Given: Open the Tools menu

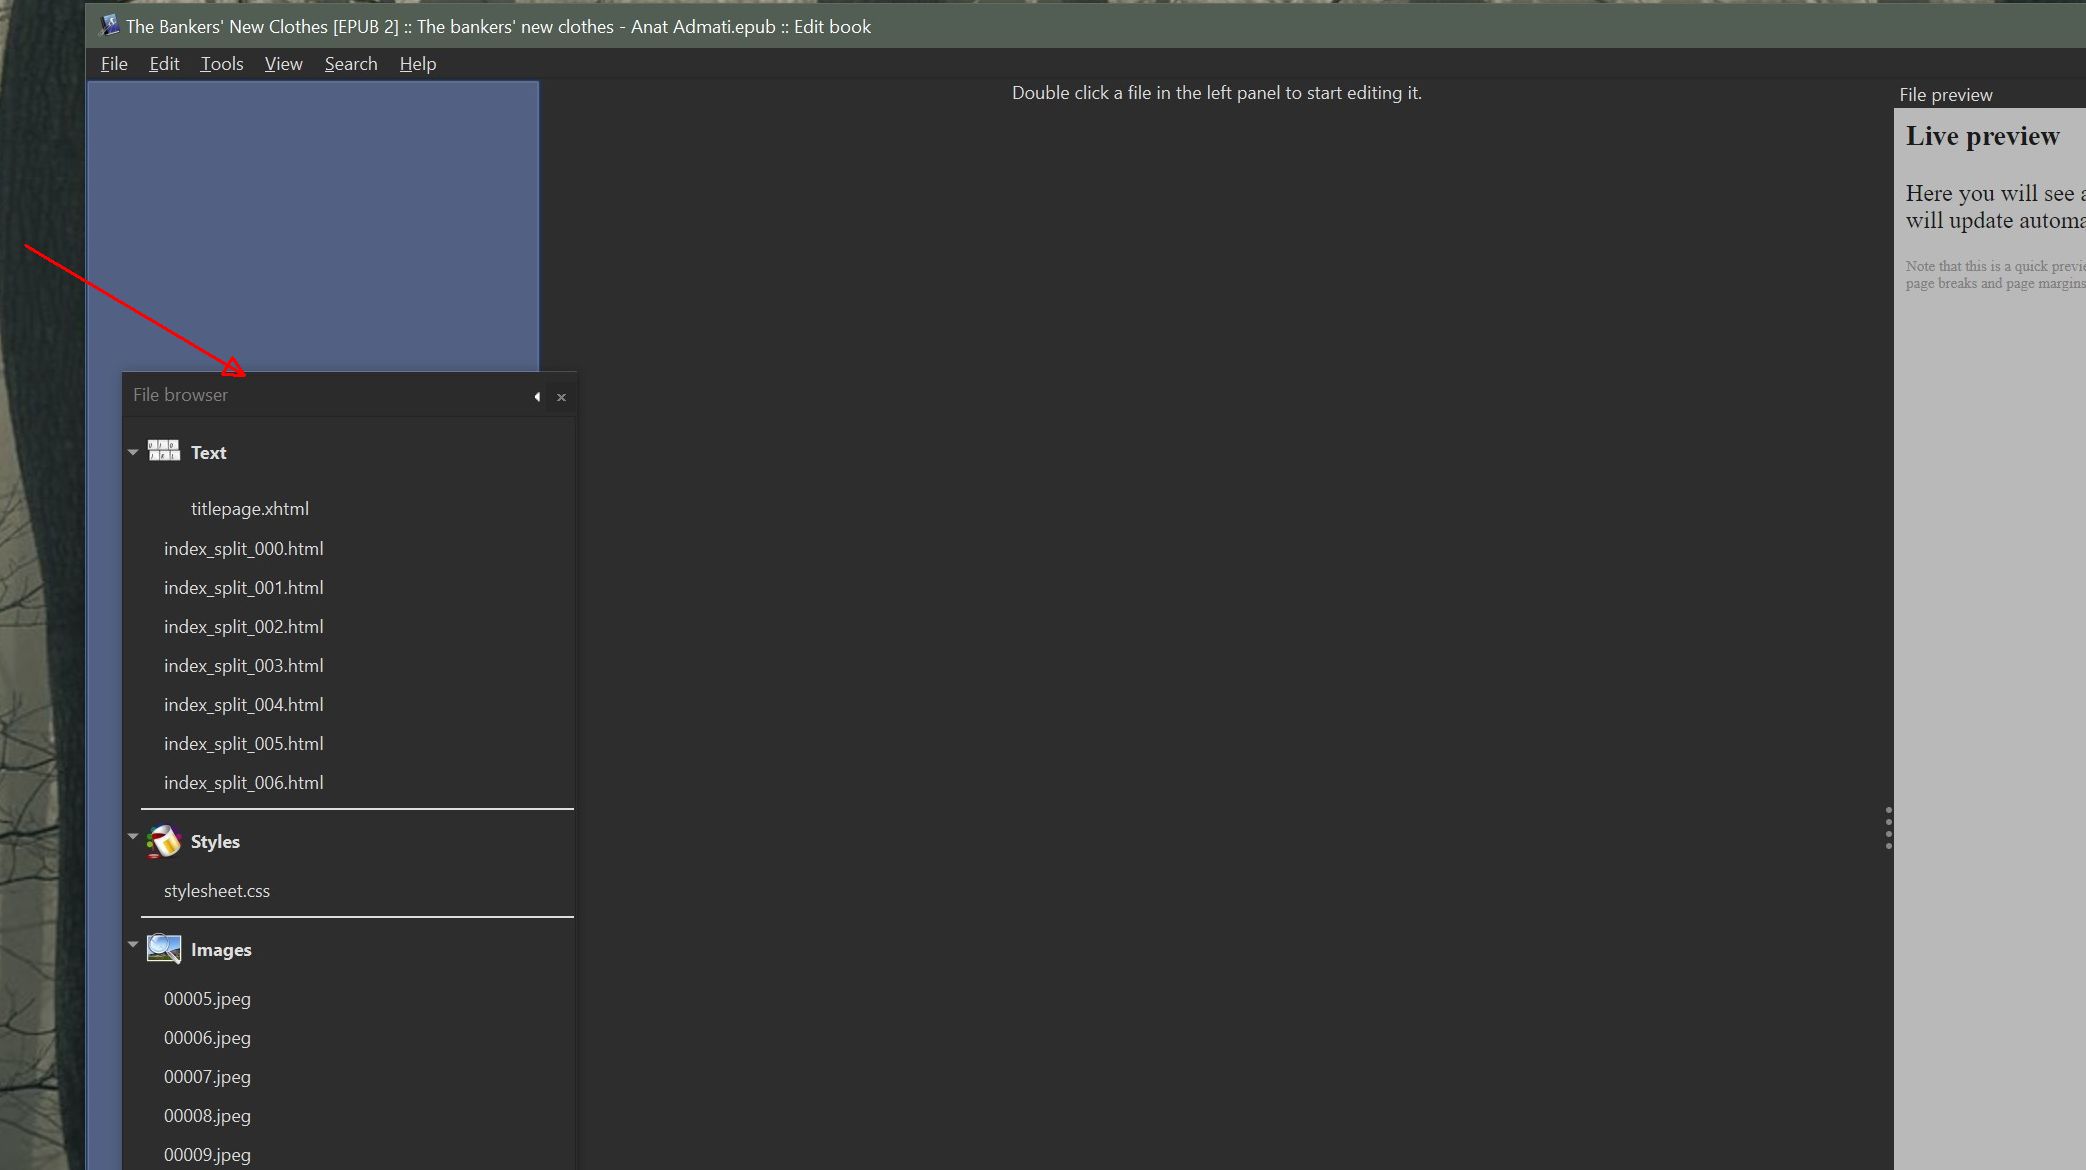Looking at the screenshot, I should point(221,64).
